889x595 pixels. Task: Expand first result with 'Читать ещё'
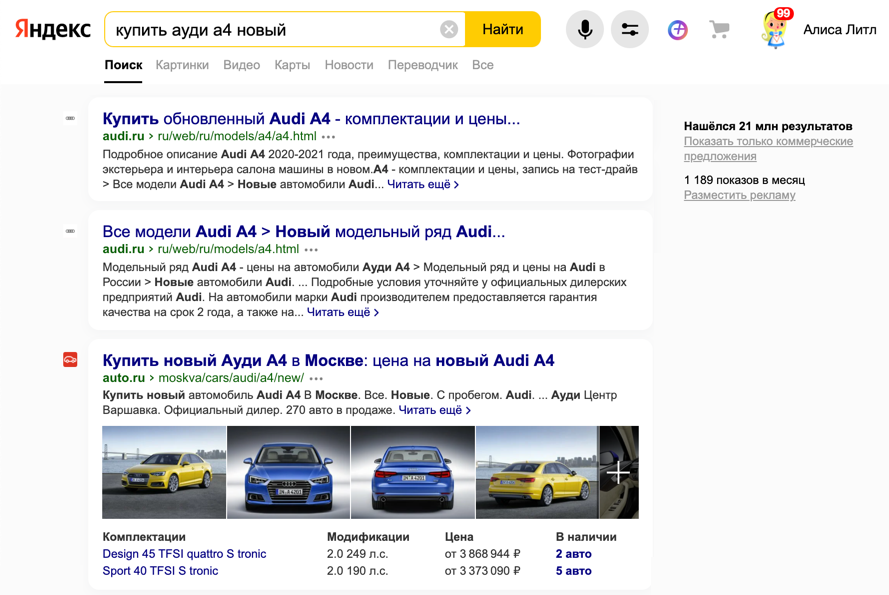(422, 184)
